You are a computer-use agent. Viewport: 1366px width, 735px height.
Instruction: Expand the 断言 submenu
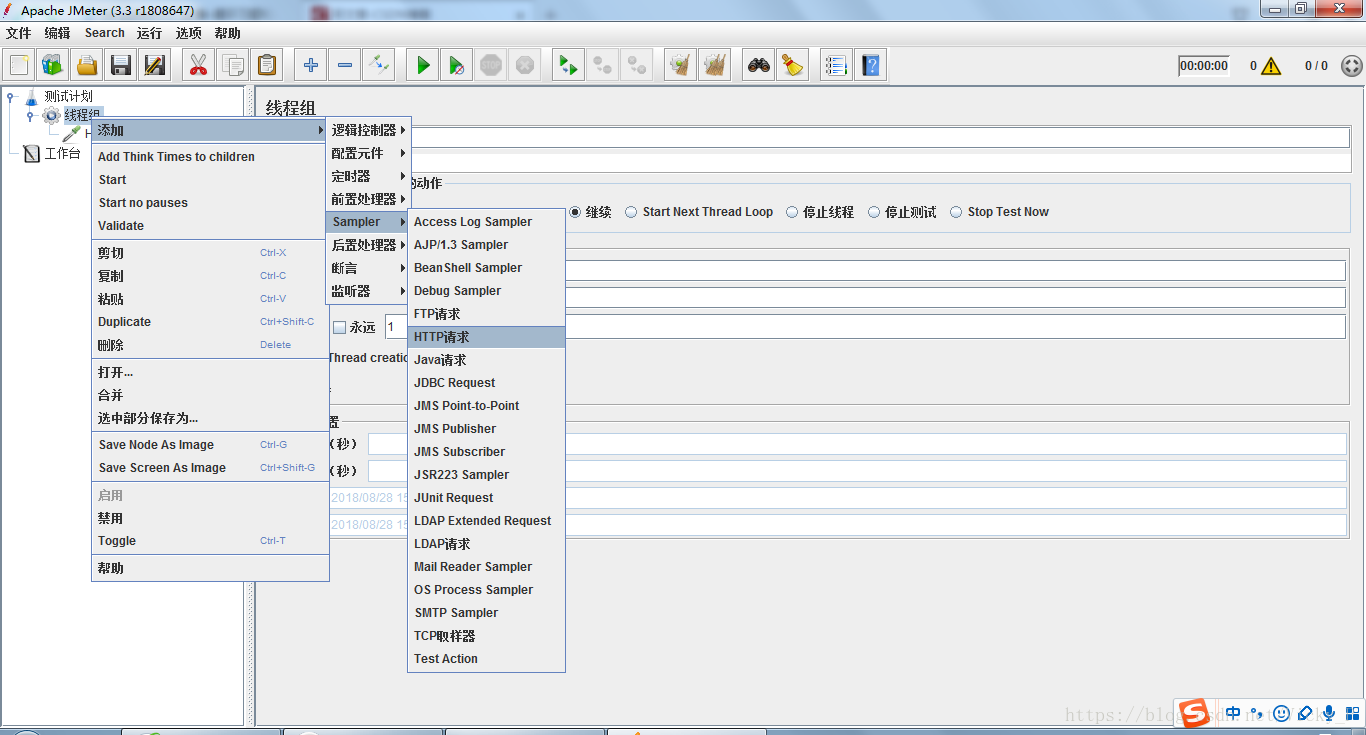[x=369, y=268]
